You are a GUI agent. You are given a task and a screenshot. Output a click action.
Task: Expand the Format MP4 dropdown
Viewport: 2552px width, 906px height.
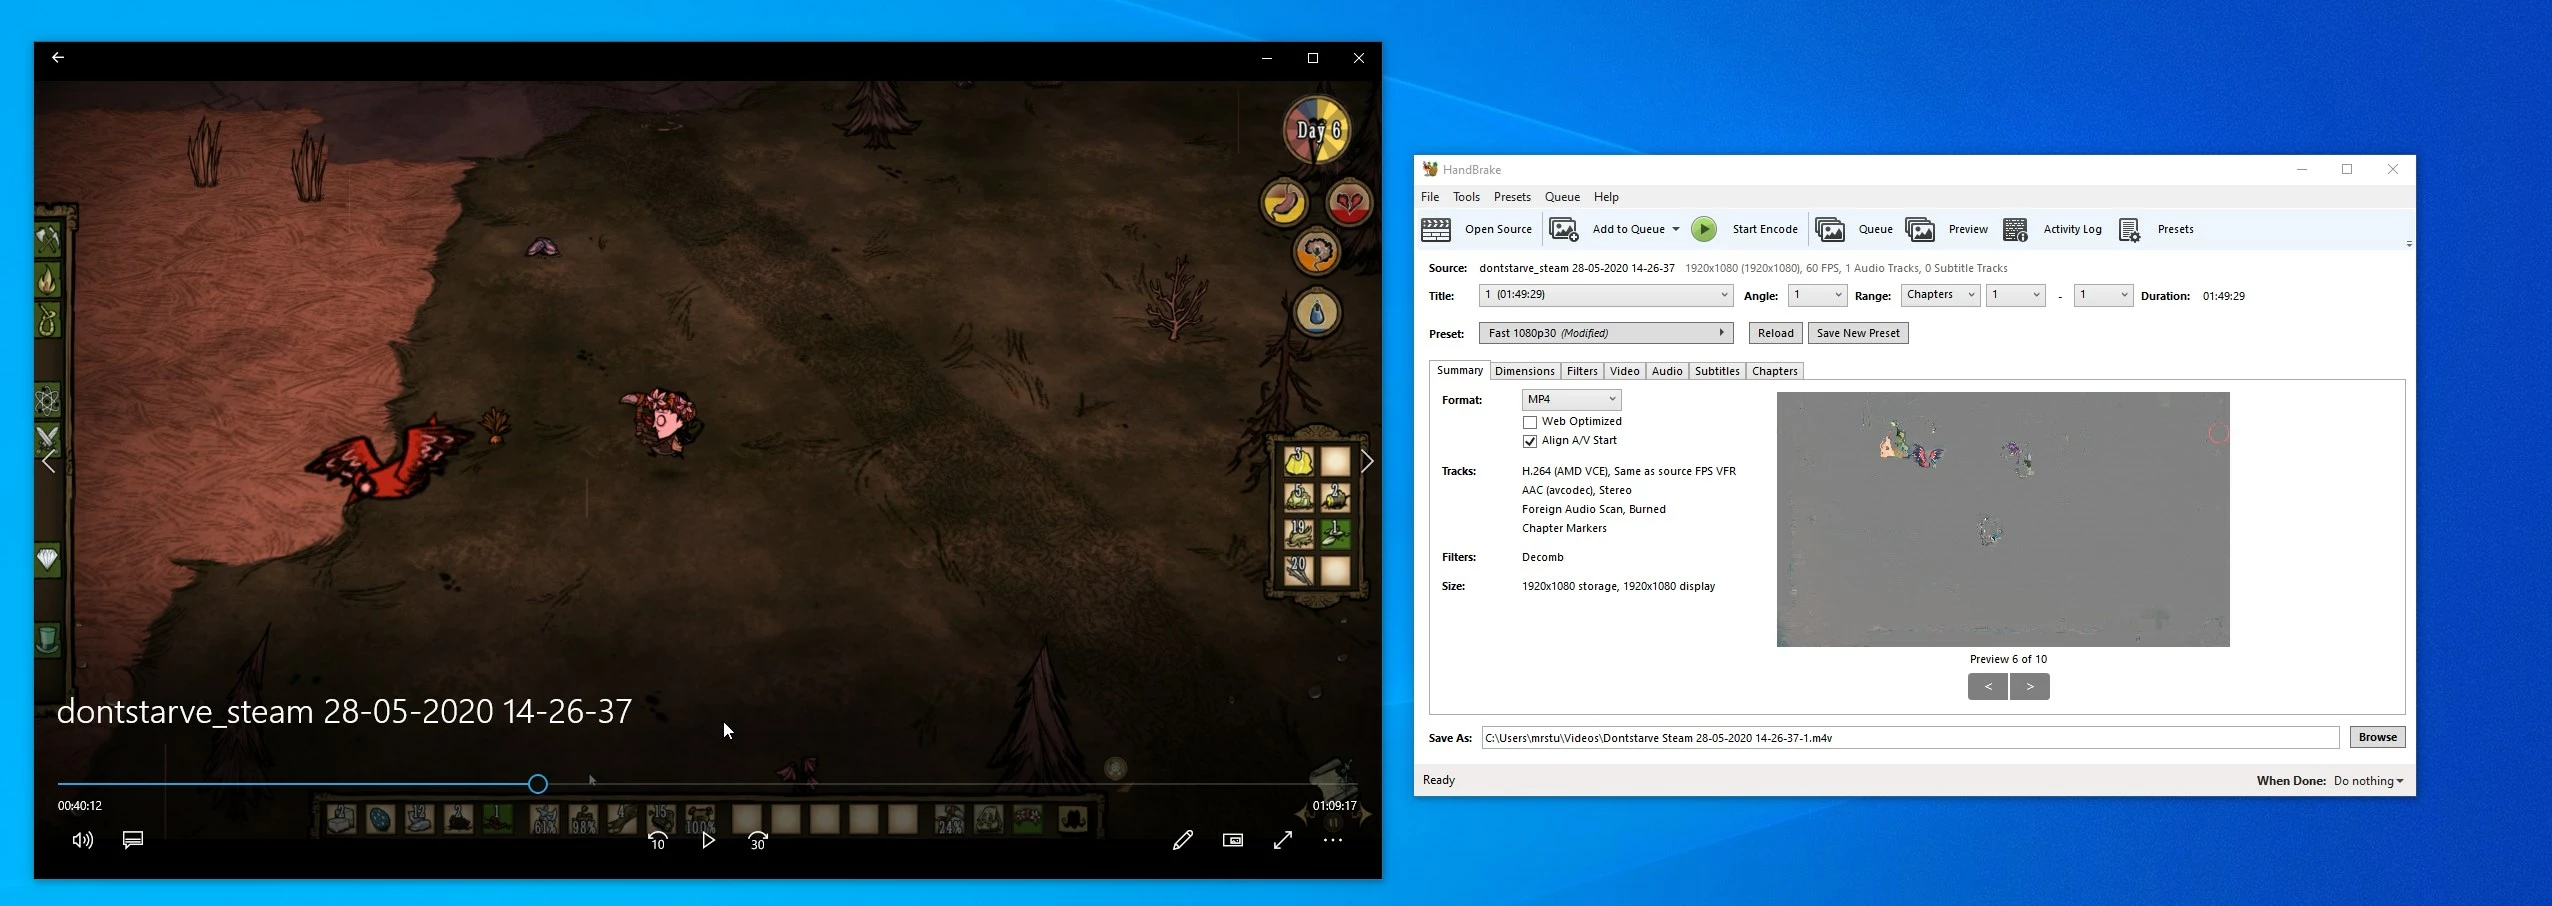[1571, 399]
